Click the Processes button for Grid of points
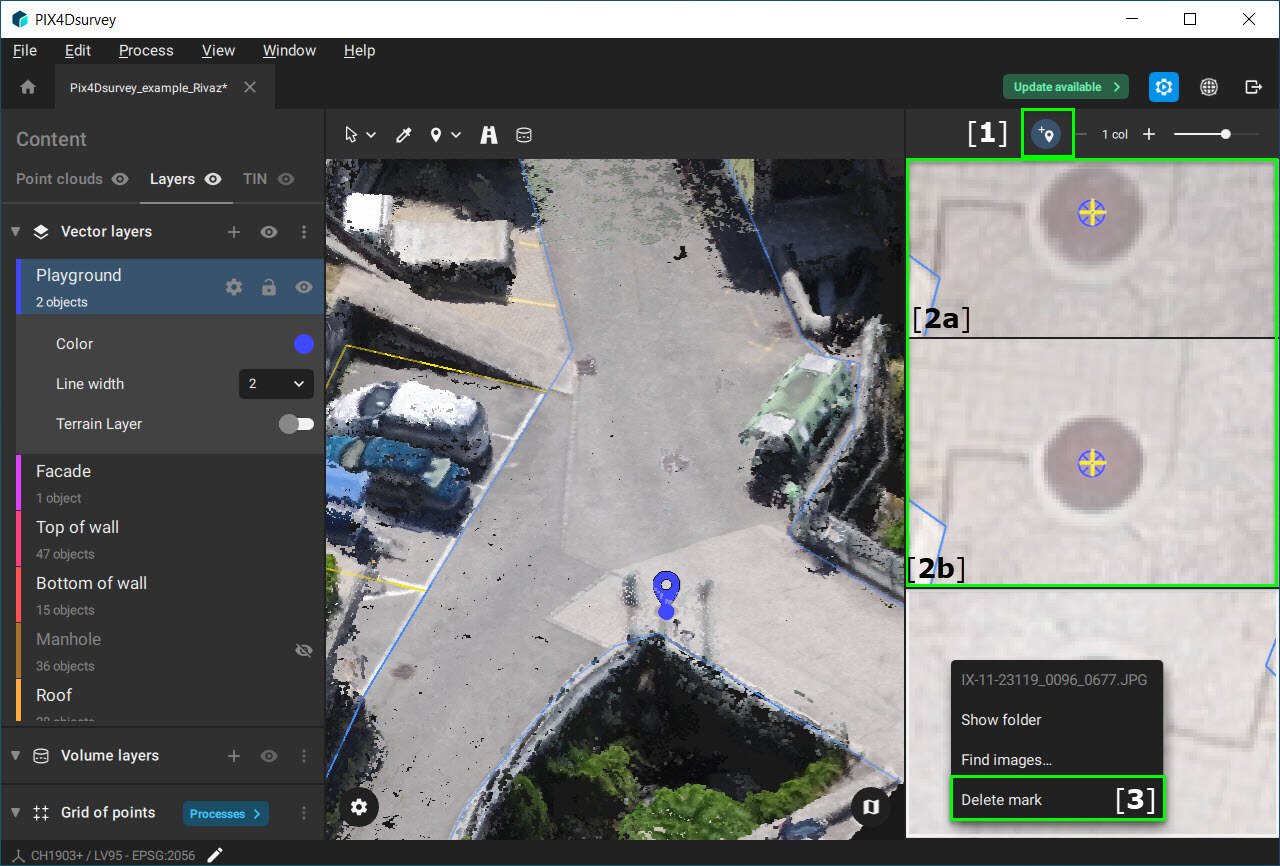1280x866 pixels. [x=225, y=813]
